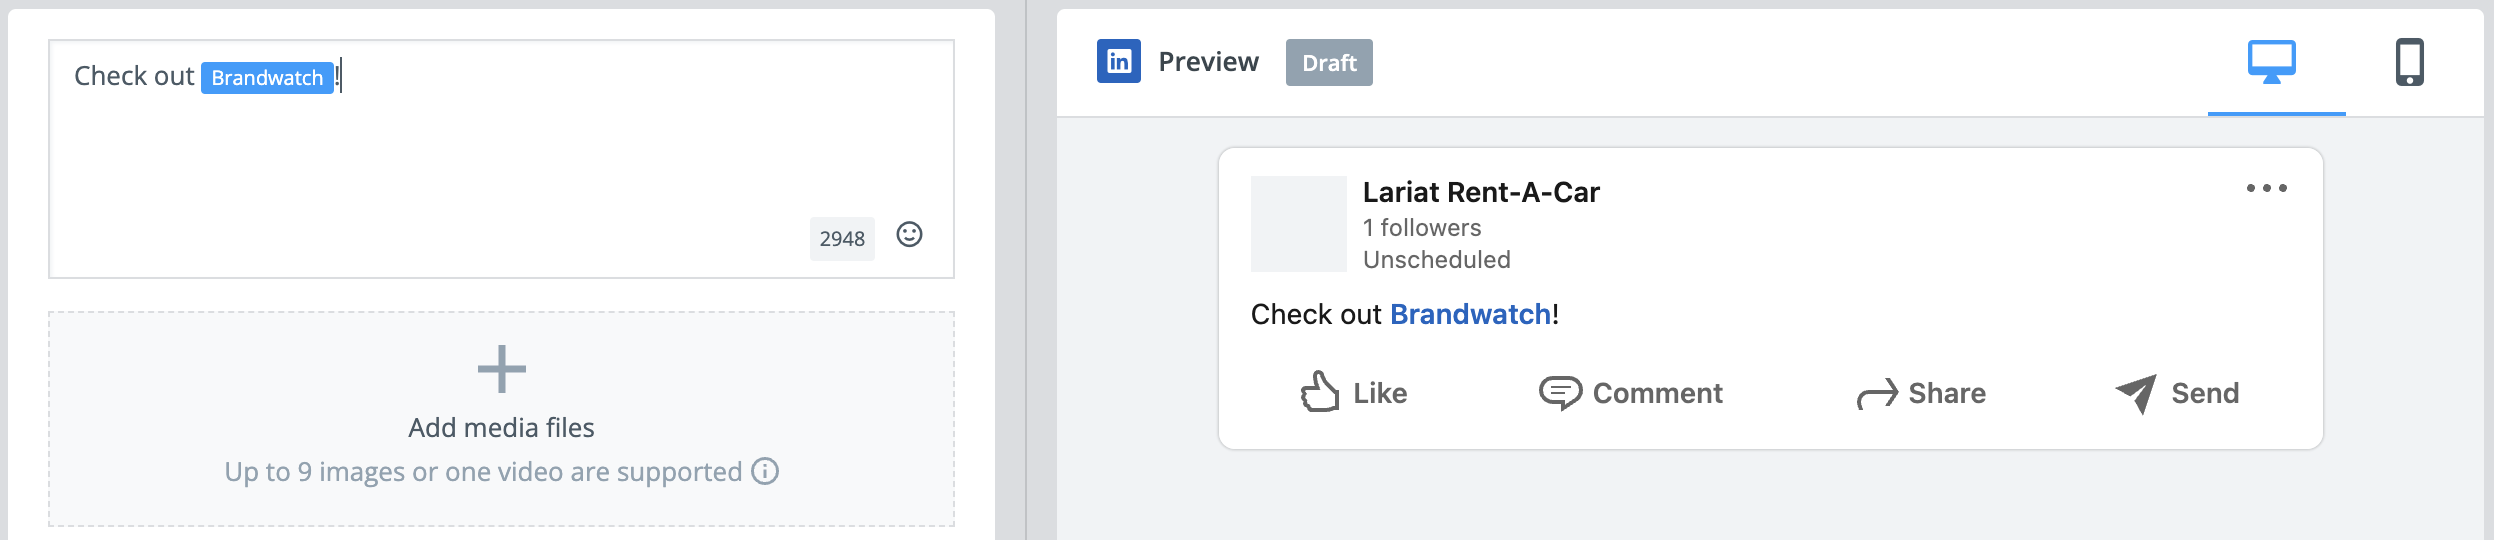This screenshot has width=2494, height=540.
Task: Click the 'Unscheduled' status text
Action: 1437,260
